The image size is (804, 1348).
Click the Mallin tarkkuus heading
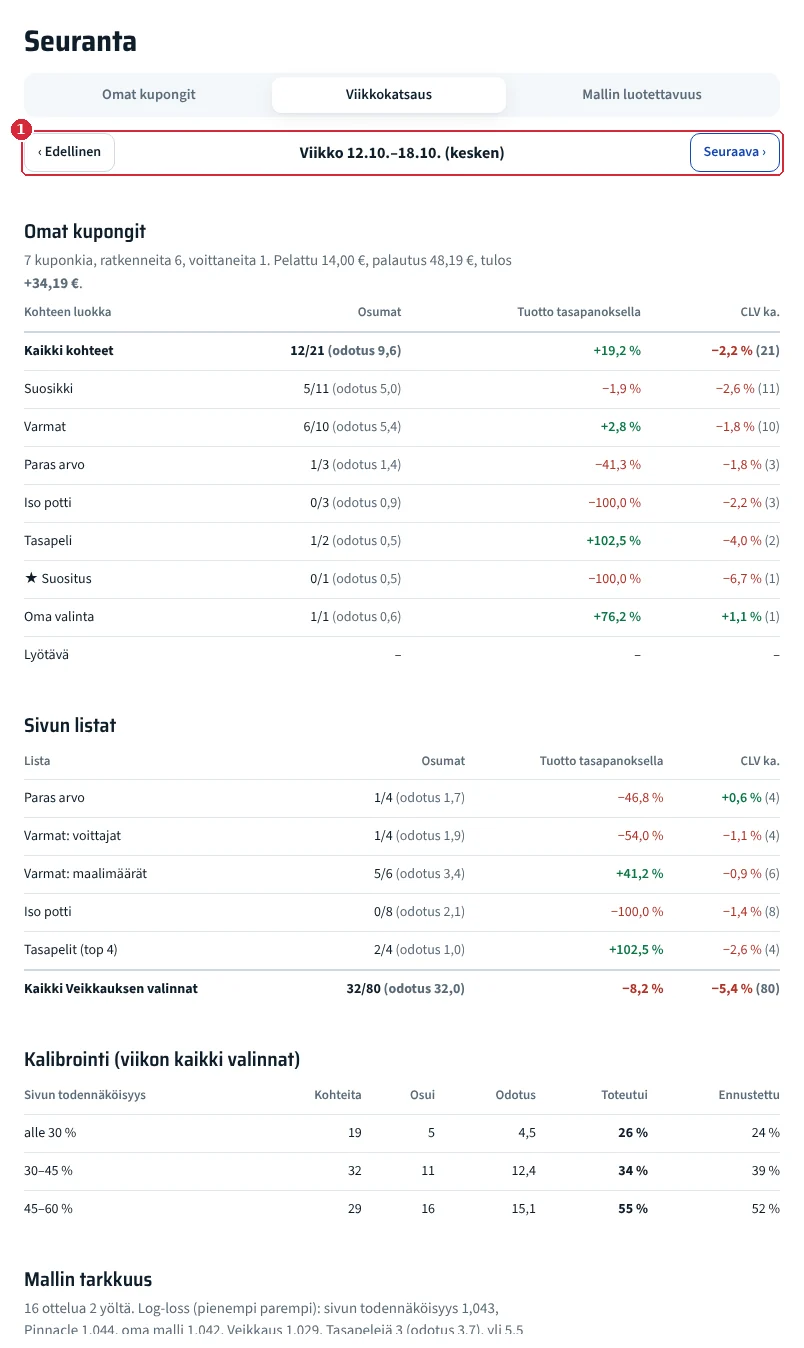click(x=88, y=1279)
